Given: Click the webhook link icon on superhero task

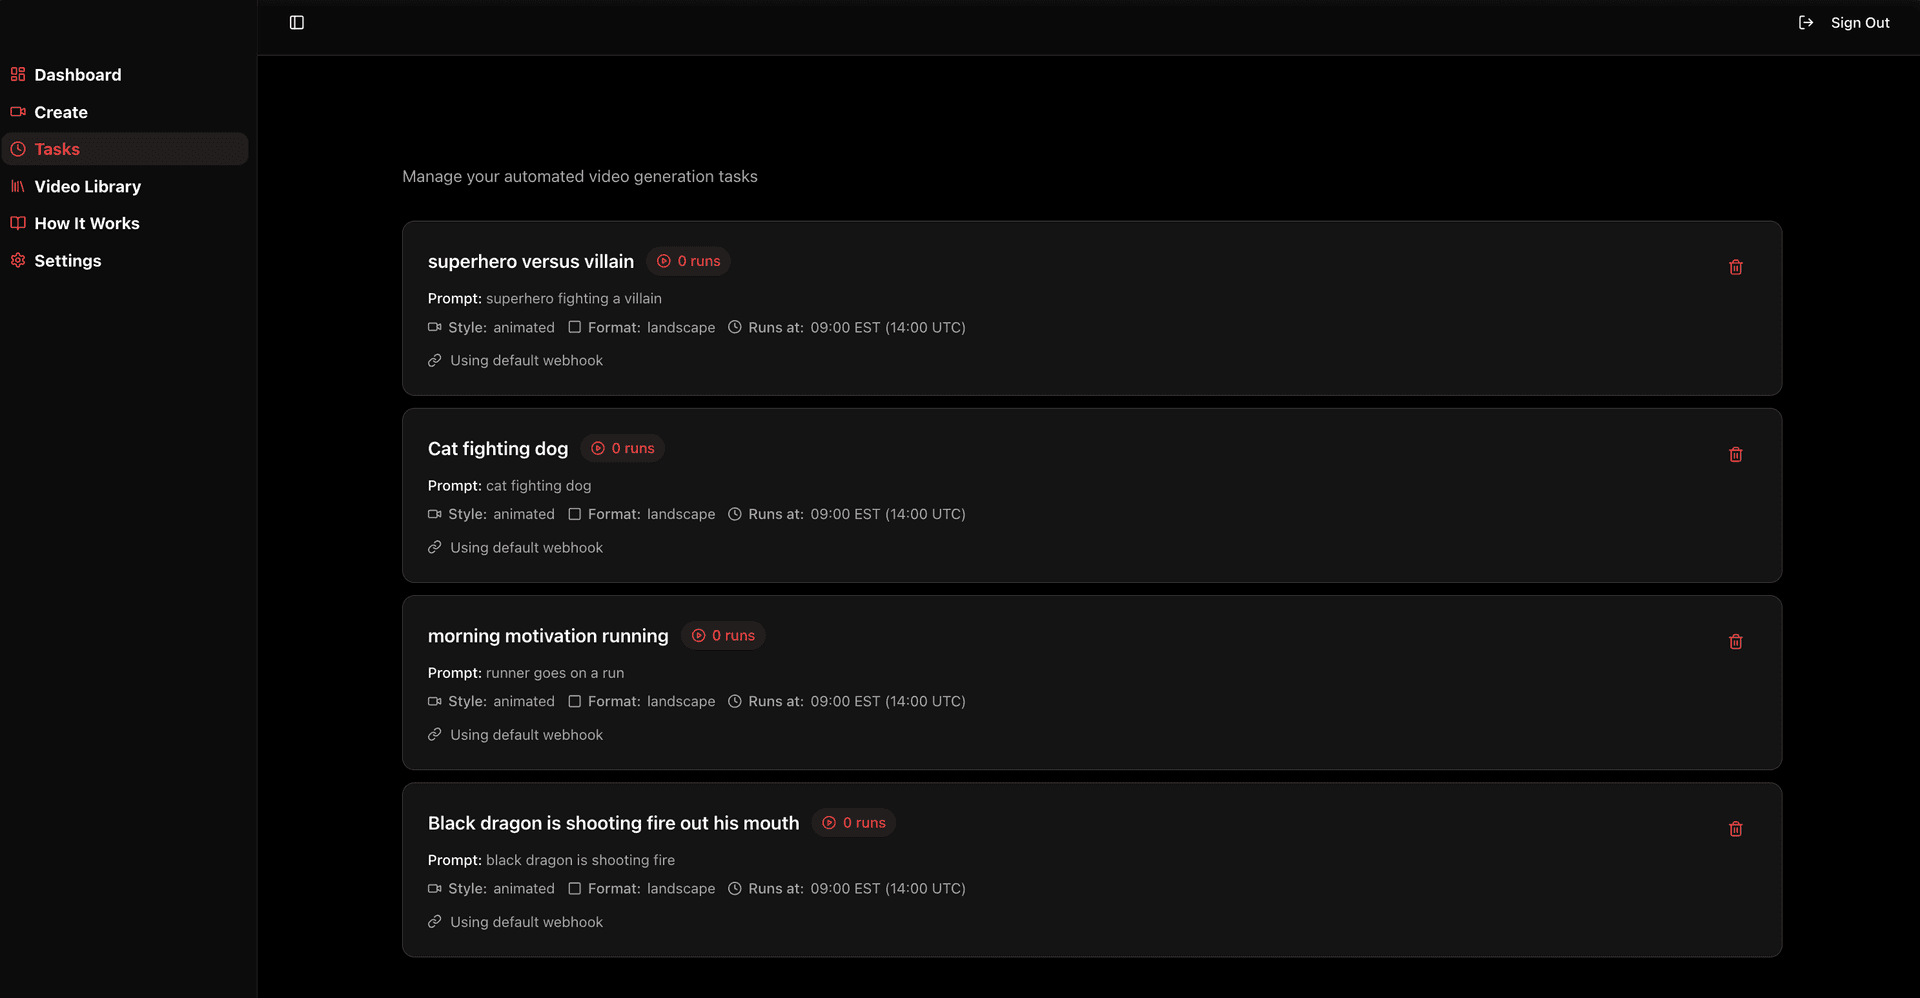Looking at the screenshot, I should (x=434, y=360).
